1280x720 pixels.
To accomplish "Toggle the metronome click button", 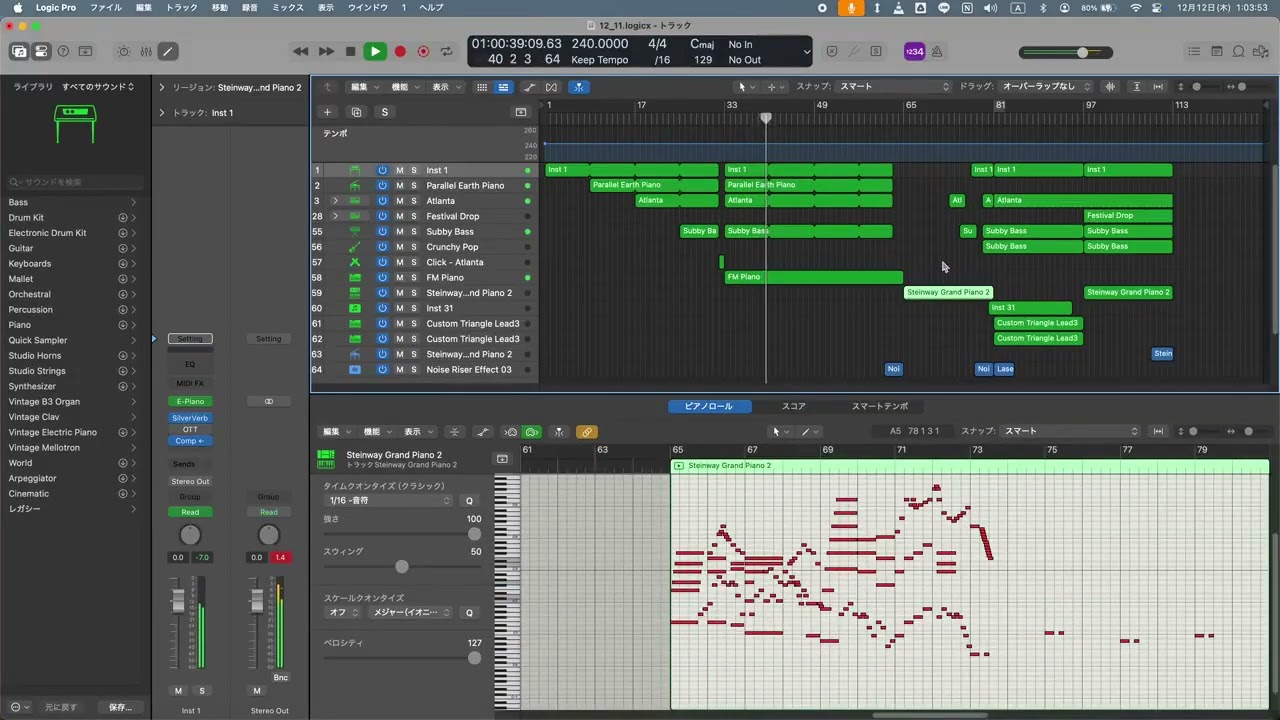I will pyautogui.click(x=936, y=51).
